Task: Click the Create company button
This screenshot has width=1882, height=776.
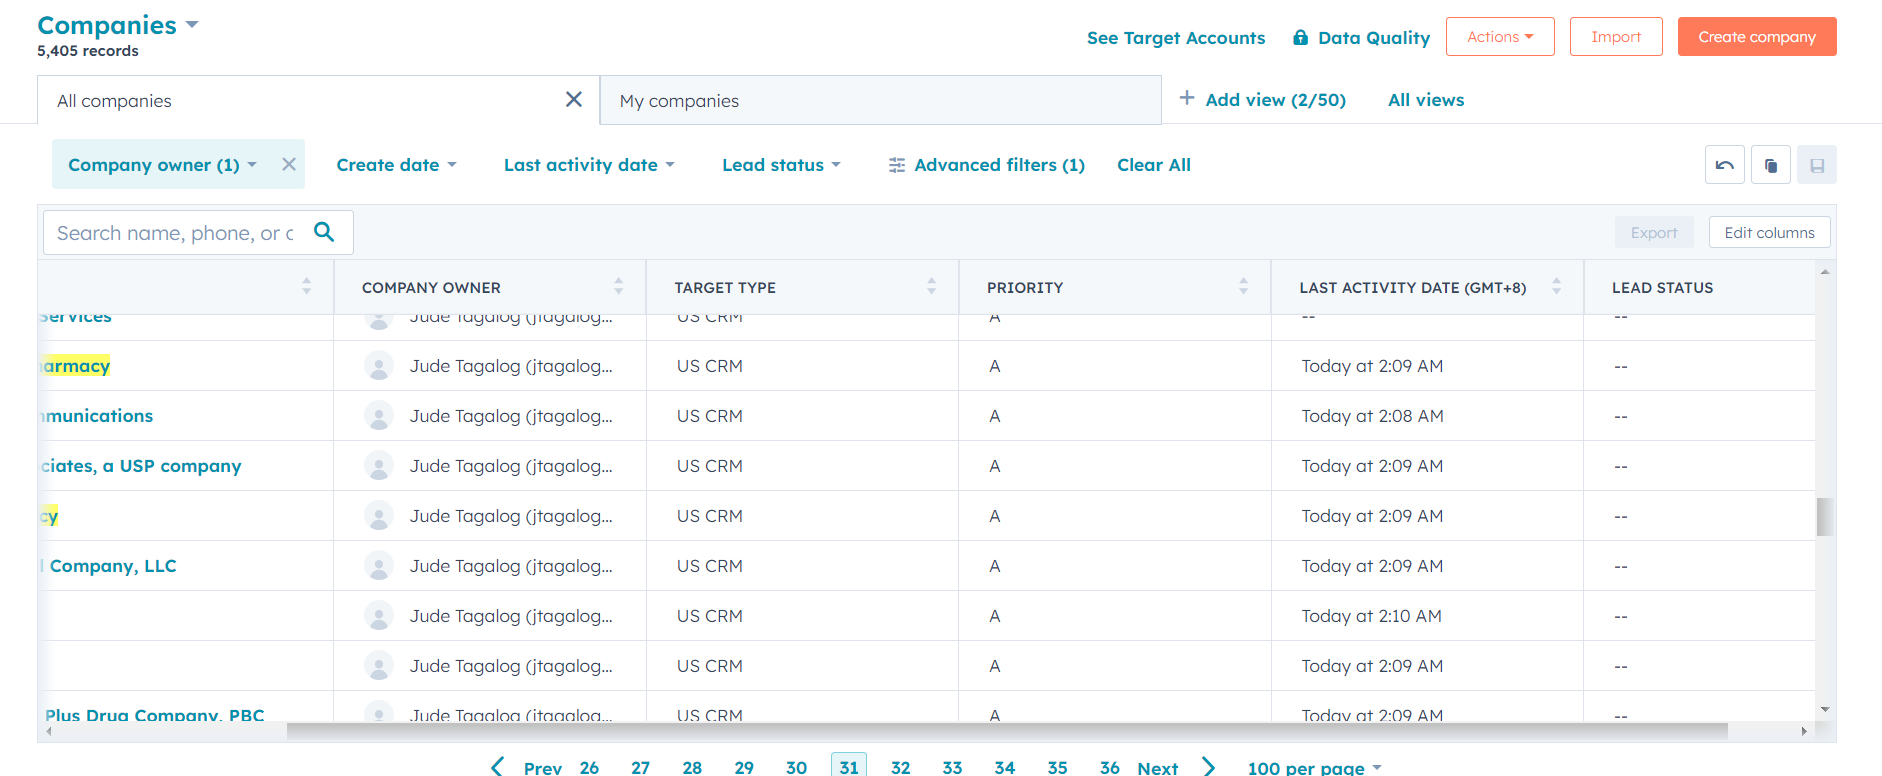Action: (x=1756, y=37)
